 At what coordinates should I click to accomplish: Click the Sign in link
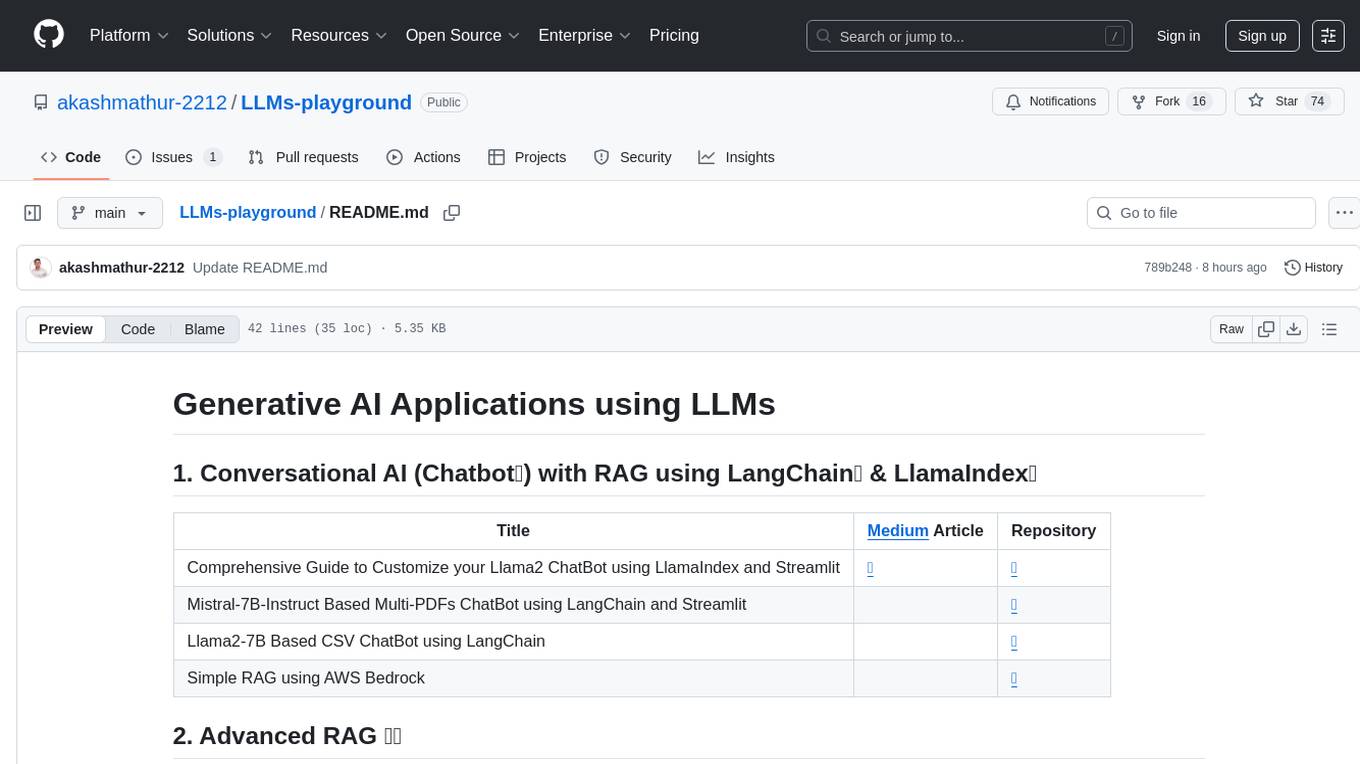coord(1178,36)
